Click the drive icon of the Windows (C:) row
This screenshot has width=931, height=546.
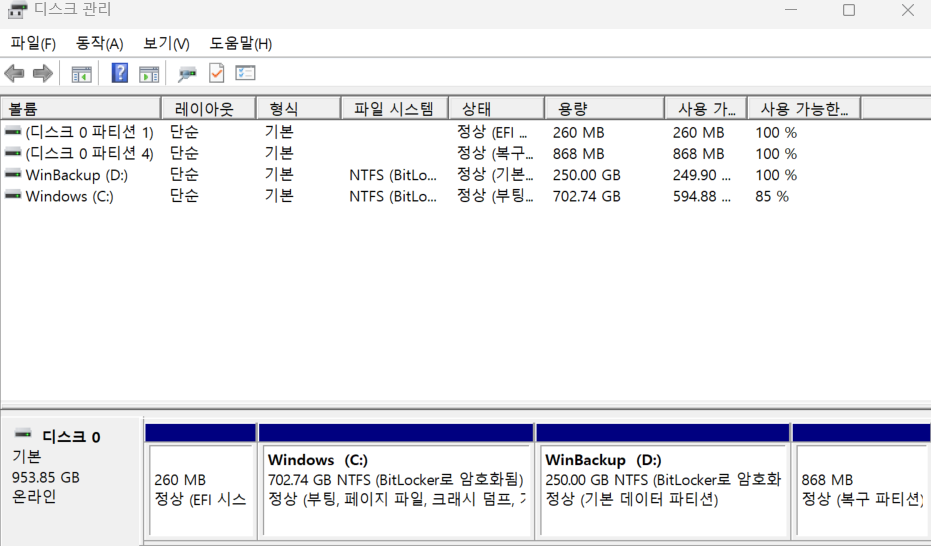point(13,195)
